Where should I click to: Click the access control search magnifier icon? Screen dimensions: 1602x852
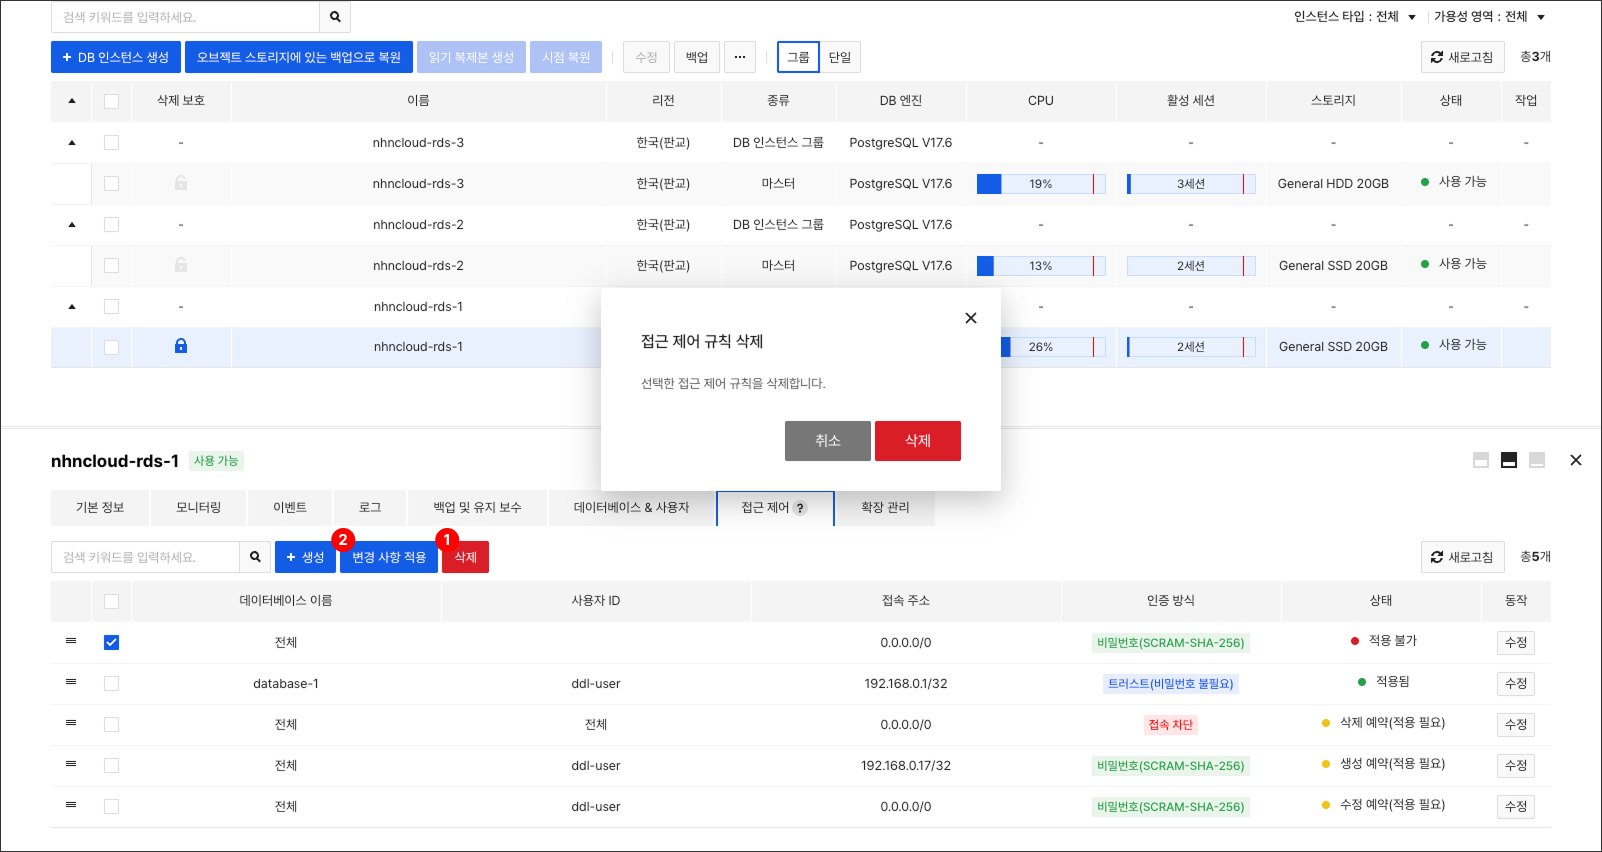255,557
